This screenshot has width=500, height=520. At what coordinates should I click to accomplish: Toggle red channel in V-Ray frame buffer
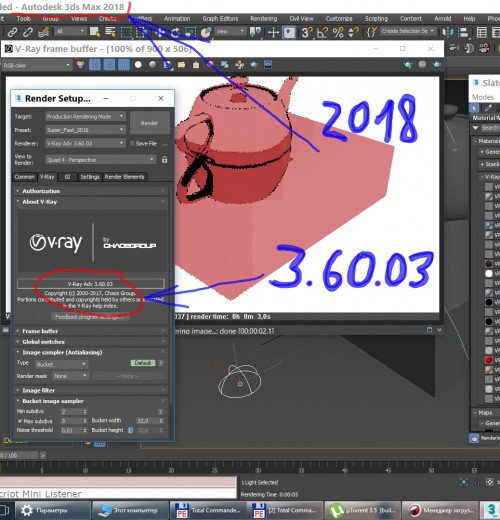[x=95, y=65]
